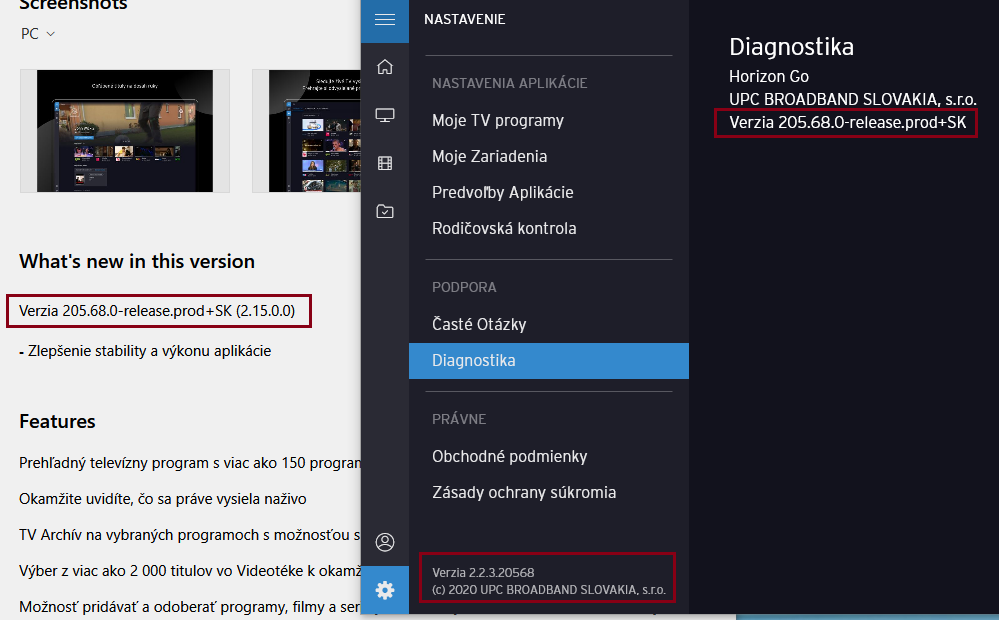
Task: Click 'Verzia 2.2.3.20568' at sidebar bottom
Action: pyautogui.click(x=483, y=572)
